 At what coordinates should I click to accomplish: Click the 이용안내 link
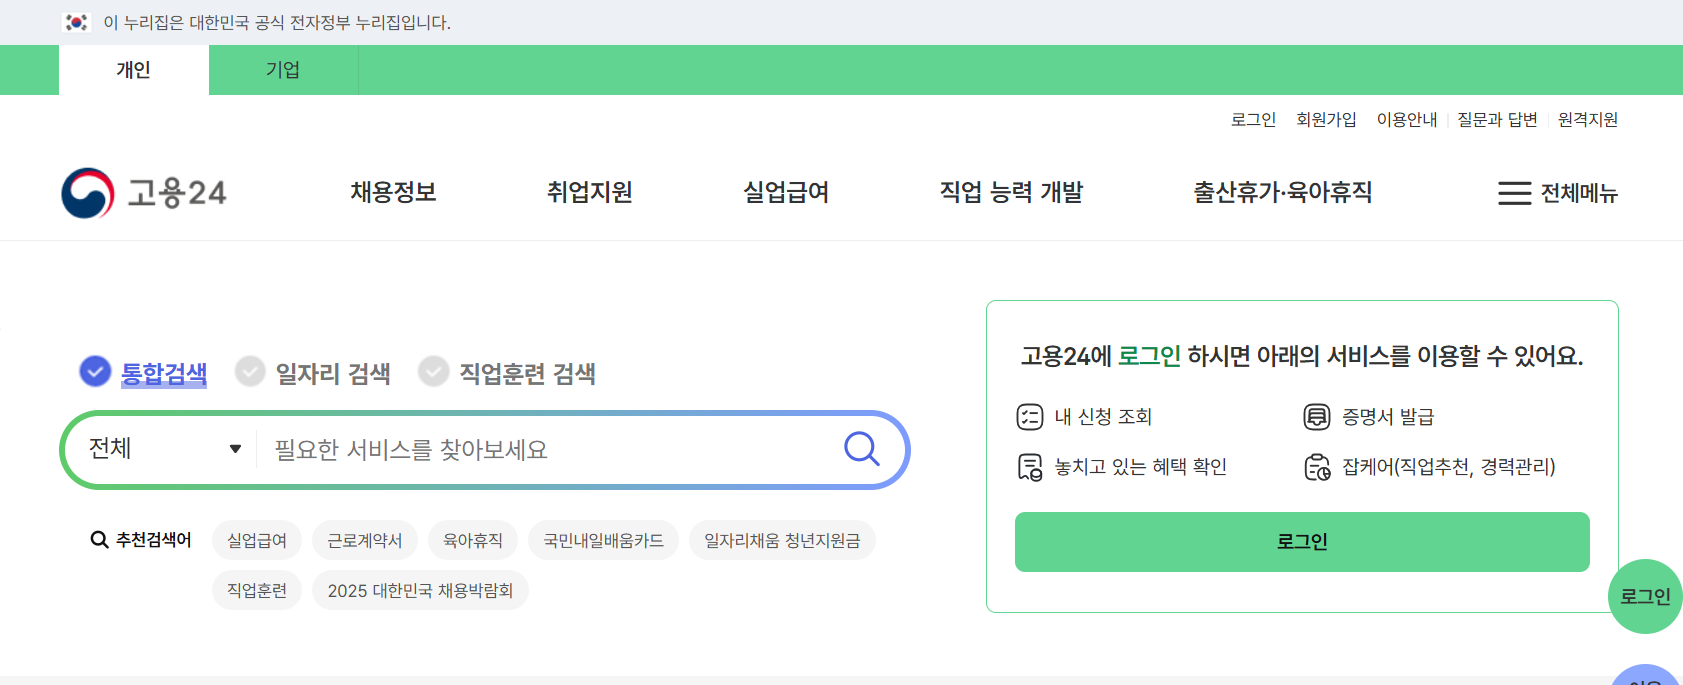point(1407,120)
